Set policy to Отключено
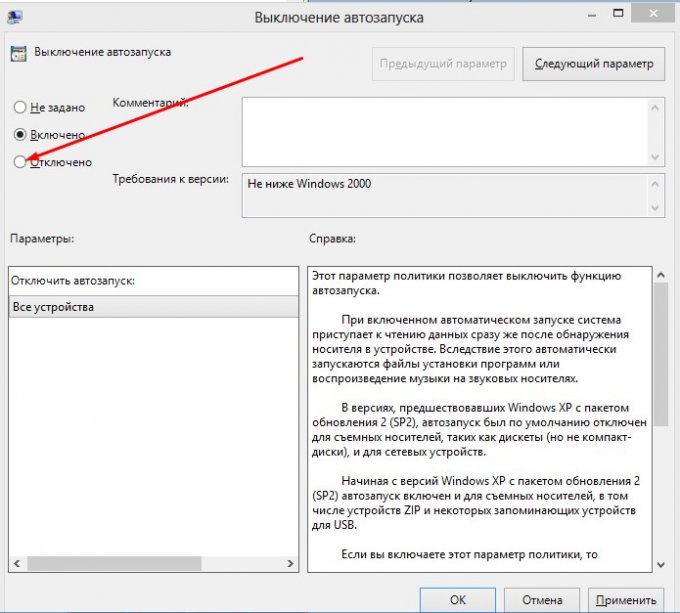Image resolution: width=680 pixels, height=613 pixels. click(20, 162)
